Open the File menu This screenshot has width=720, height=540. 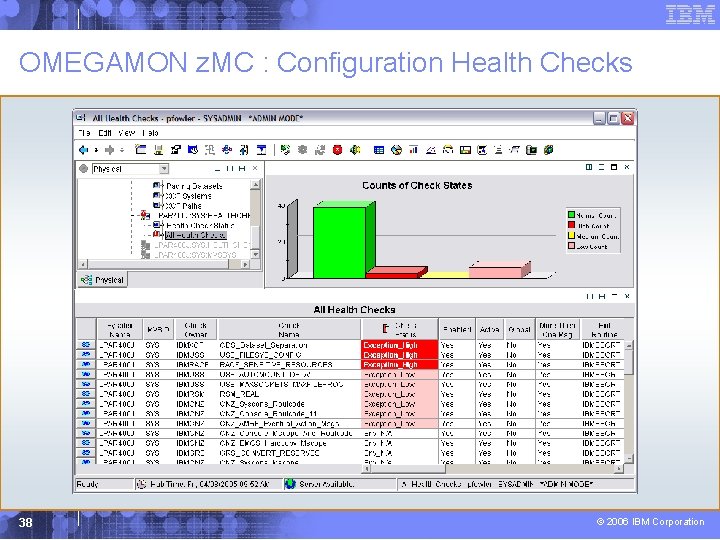point(84,133)
